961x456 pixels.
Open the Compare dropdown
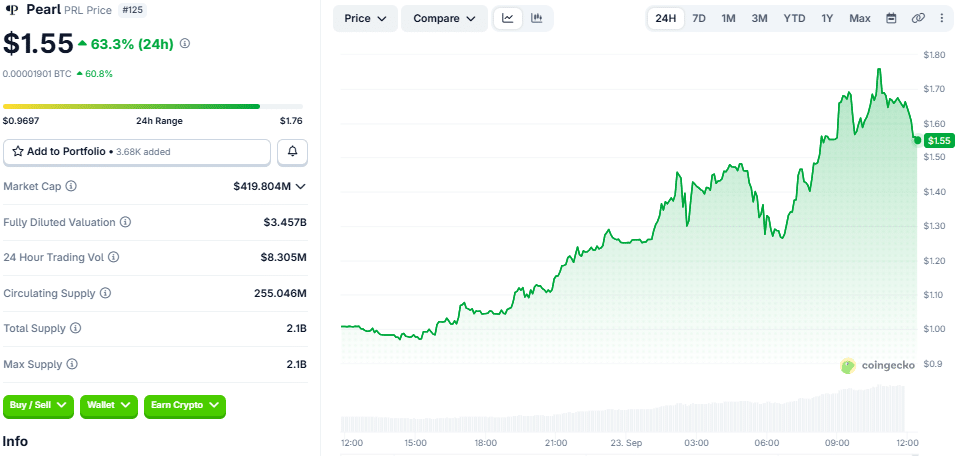444,18
